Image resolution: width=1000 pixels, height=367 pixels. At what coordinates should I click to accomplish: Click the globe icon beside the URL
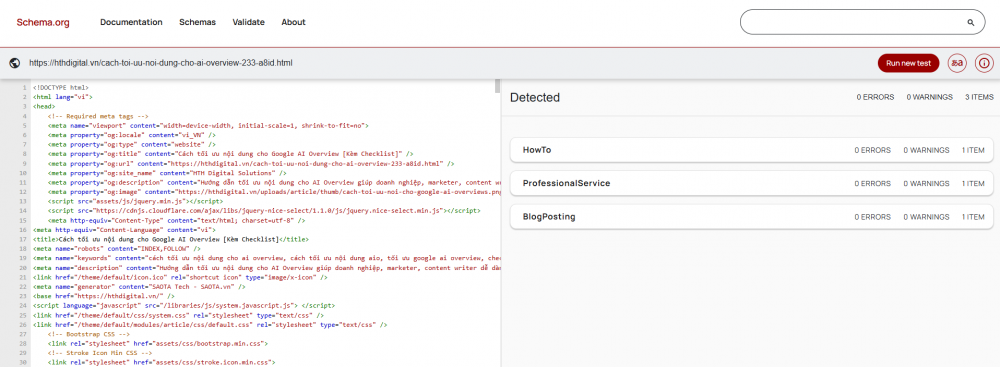[x=15, y=63]
